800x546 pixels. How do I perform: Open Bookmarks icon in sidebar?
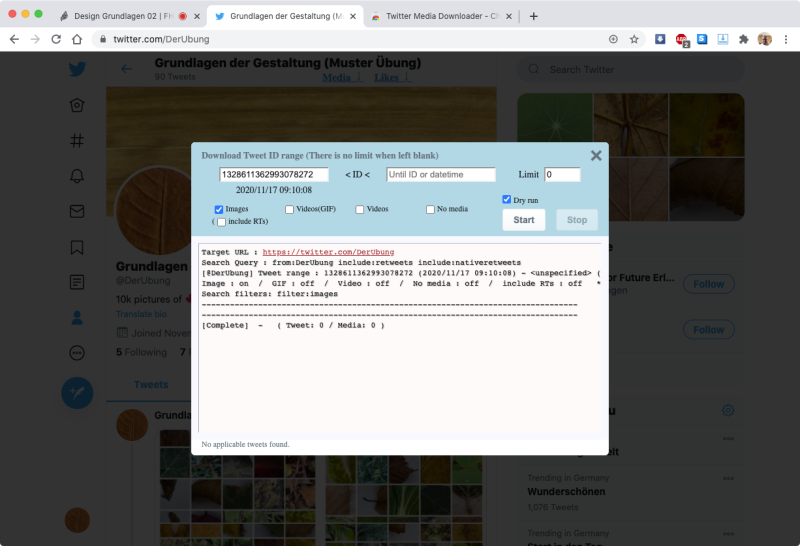pos(77,247)
